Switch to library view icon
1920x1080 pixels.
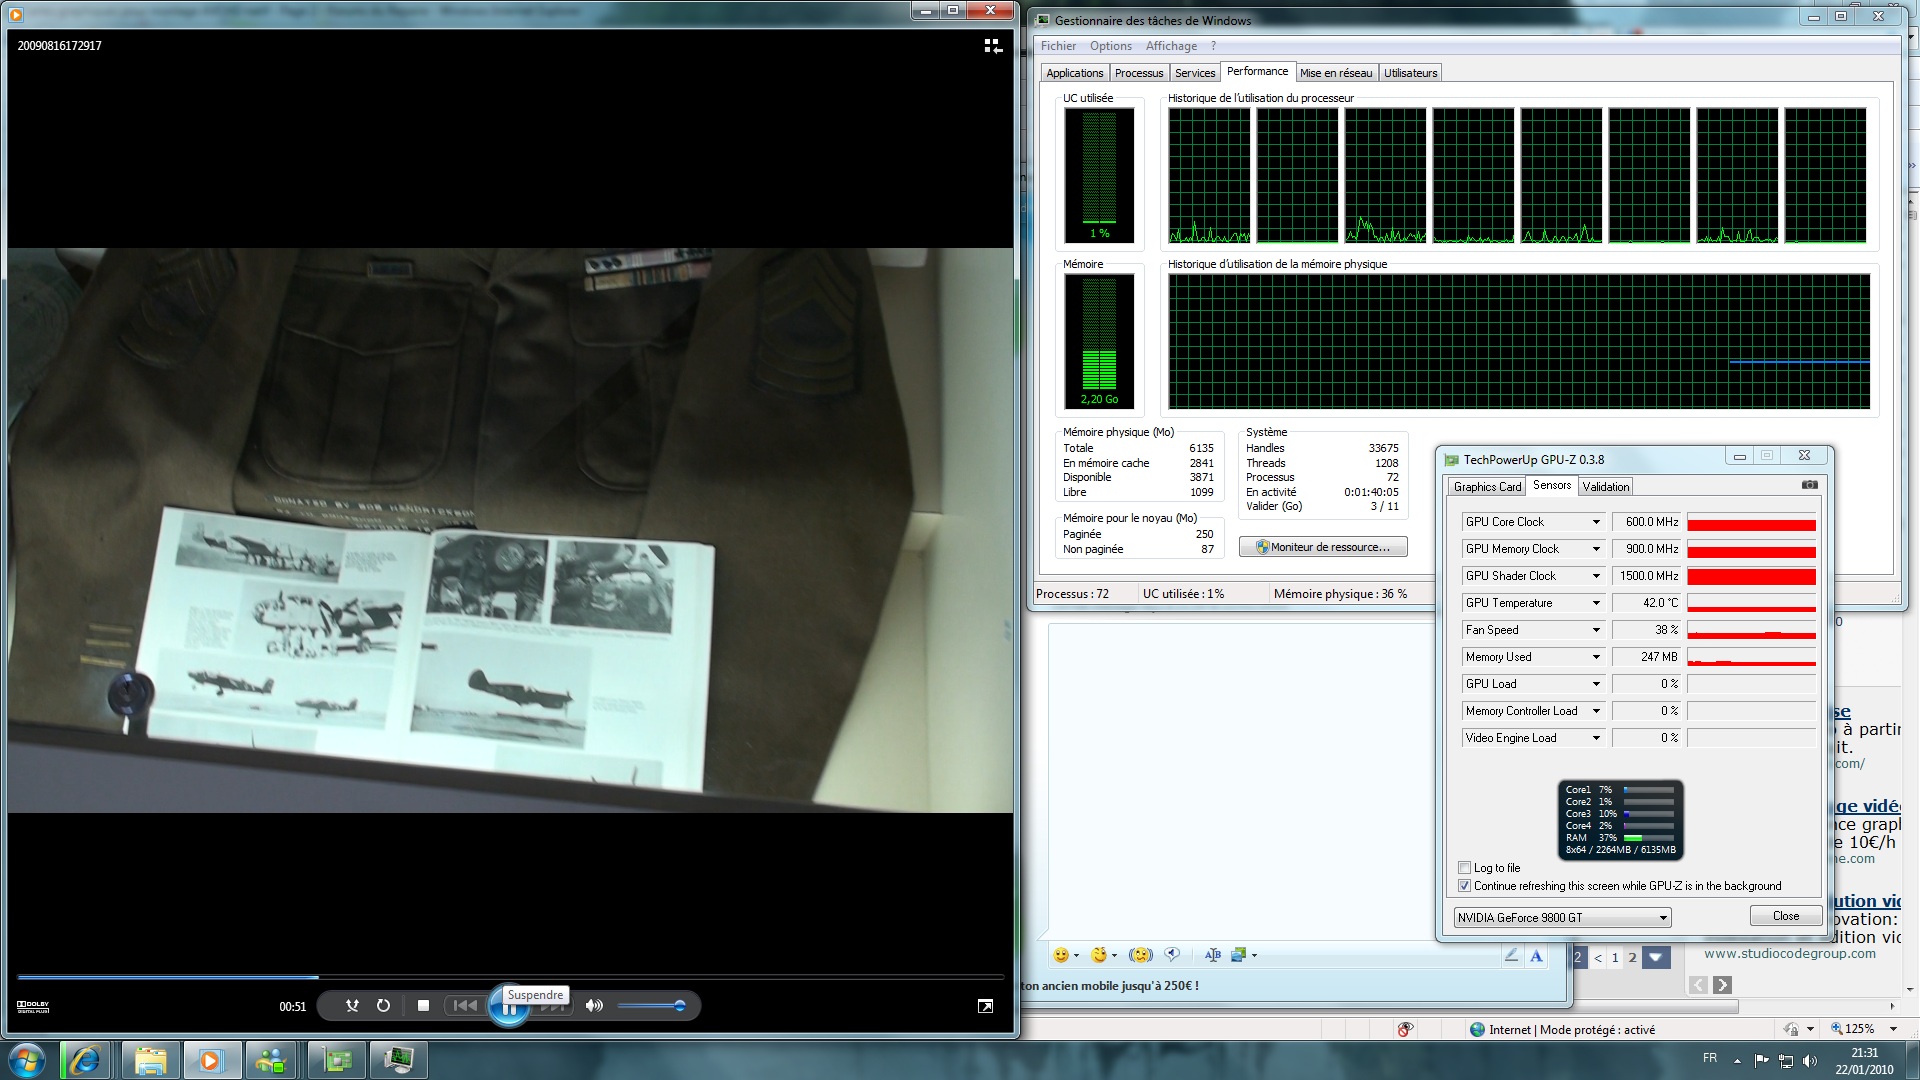point(992,46)
